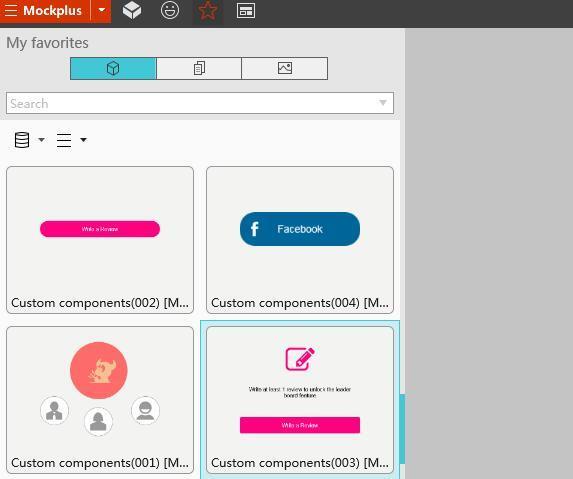Select Custom components(002) thumbnail
The image size is (573, 479).
click(100, 240)
